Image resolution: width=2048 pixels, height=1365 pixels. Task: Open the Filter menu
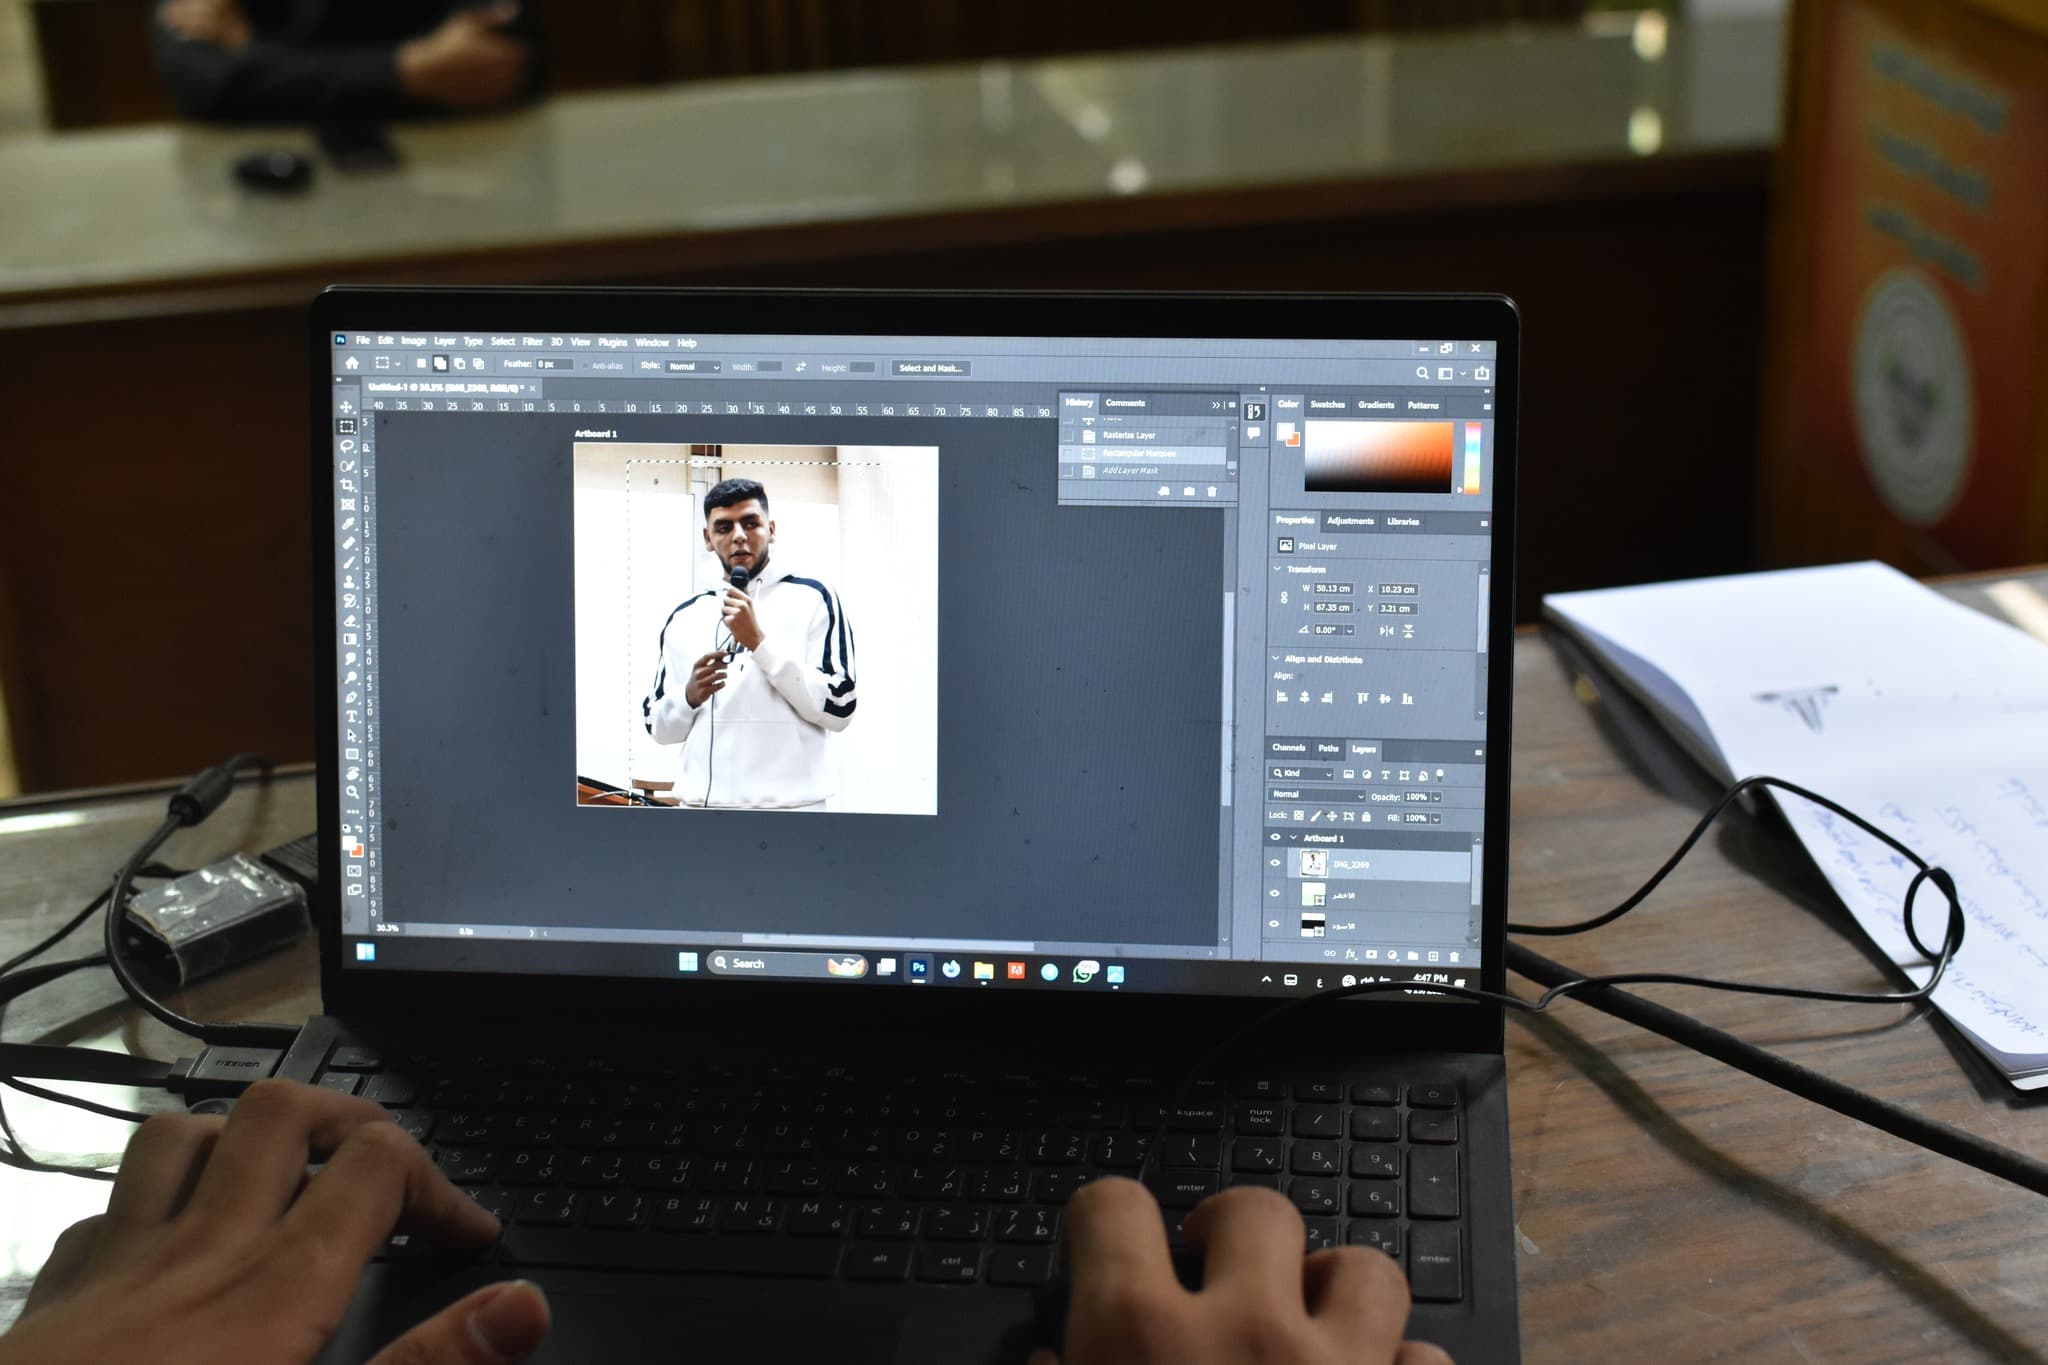click(532, 342)
